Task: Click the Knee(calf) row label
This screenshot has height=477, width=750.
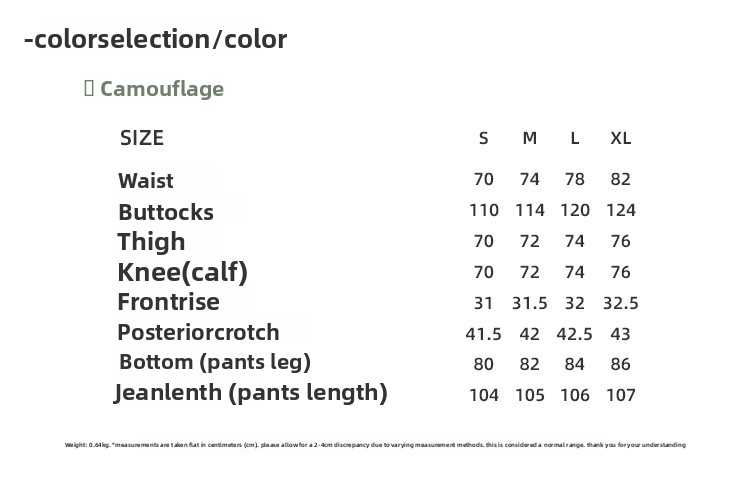Action: (x=182, y=272)
